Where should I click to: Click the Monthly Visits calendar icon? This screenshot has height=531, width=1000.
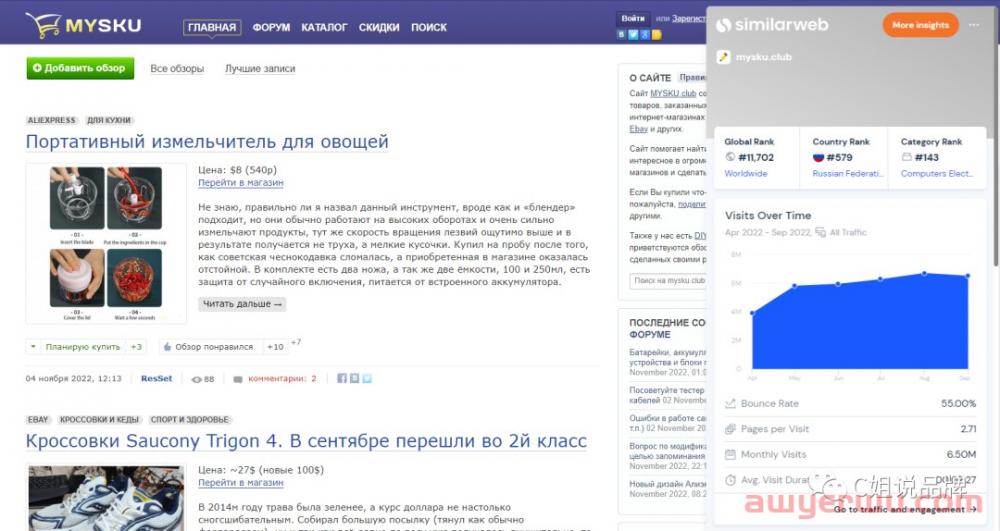point(730,455)
